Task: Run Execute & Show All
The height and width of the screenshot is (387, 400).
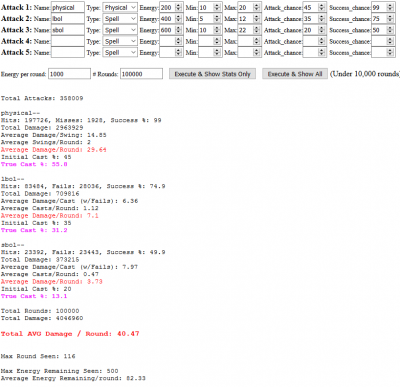Action: (295, 74)
